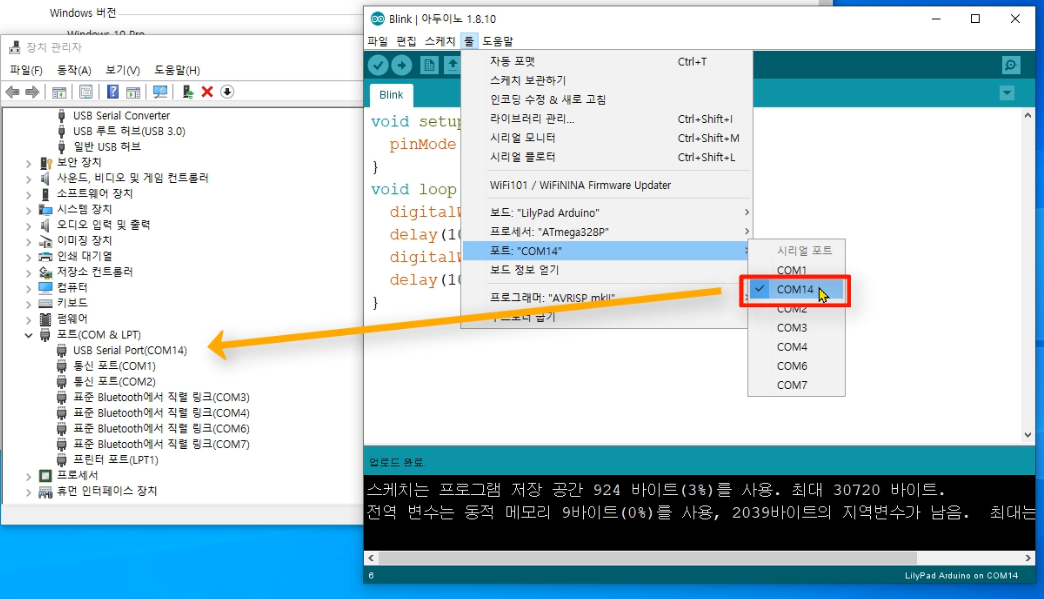1044x599 pixels.
Task: Click Scan for hardware changes monitor icon
Action: coord(160,92)
